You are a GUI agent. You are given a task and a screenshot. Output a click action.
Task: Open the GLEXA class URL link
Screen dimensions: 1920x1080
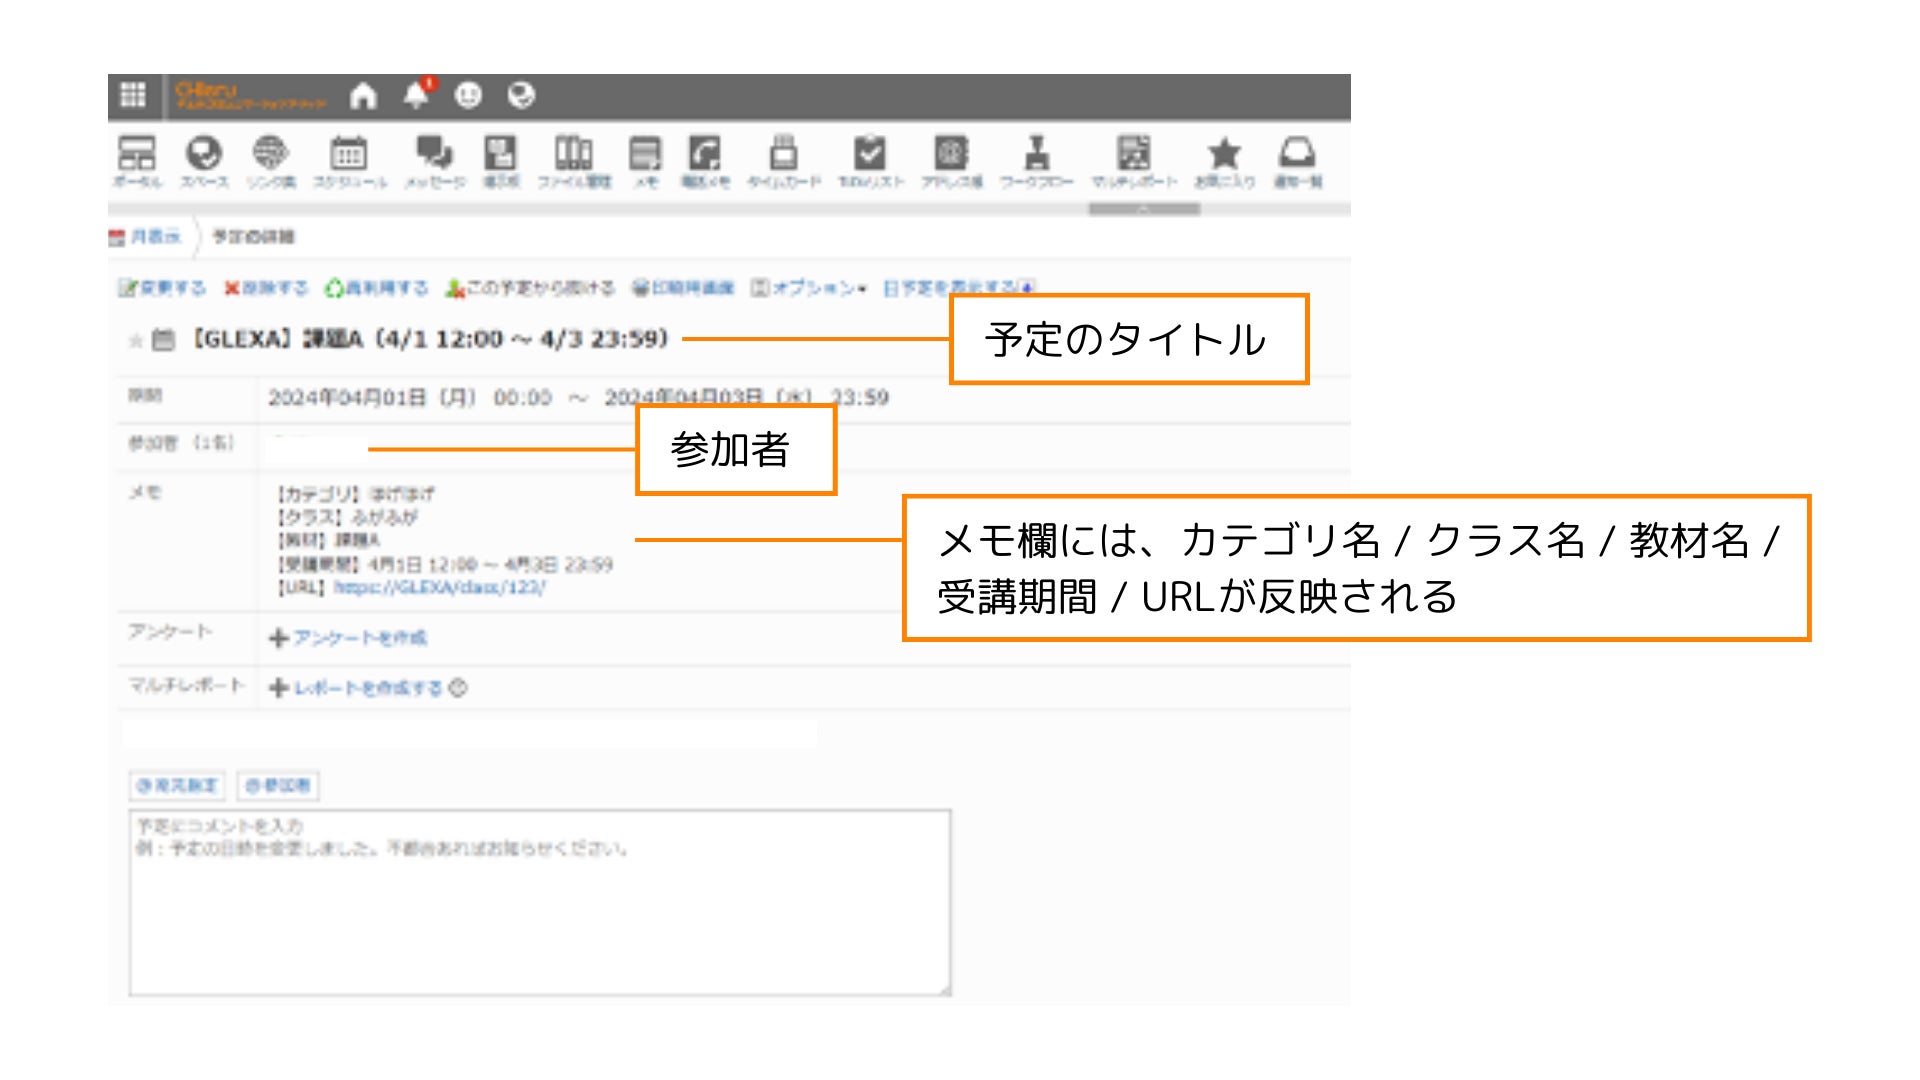point(439,587)
